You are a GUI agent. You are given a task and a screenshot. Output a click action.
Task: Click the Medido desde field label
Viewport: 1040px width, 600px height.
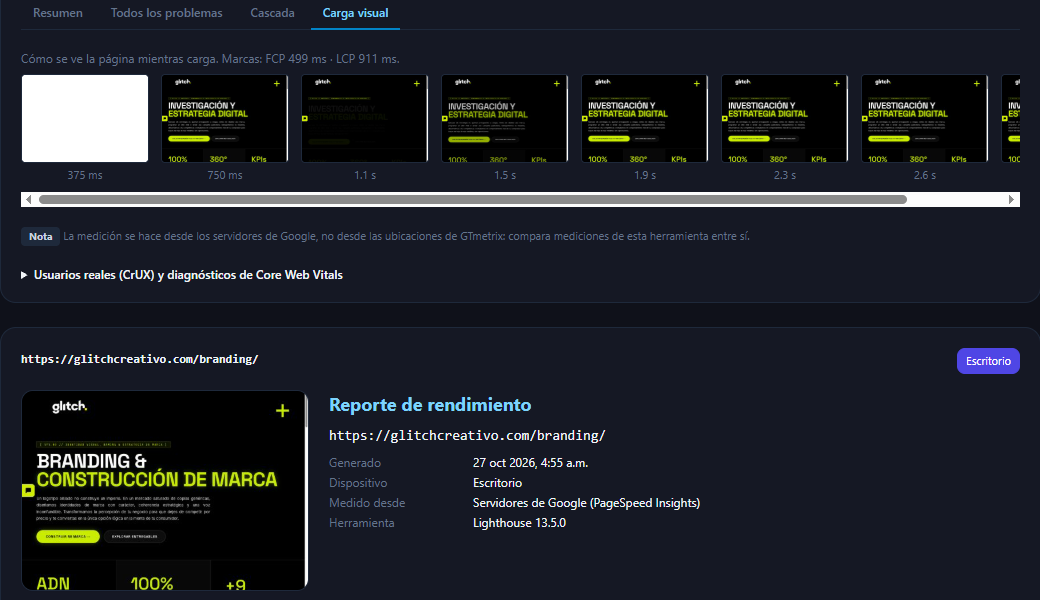(367, 503)
